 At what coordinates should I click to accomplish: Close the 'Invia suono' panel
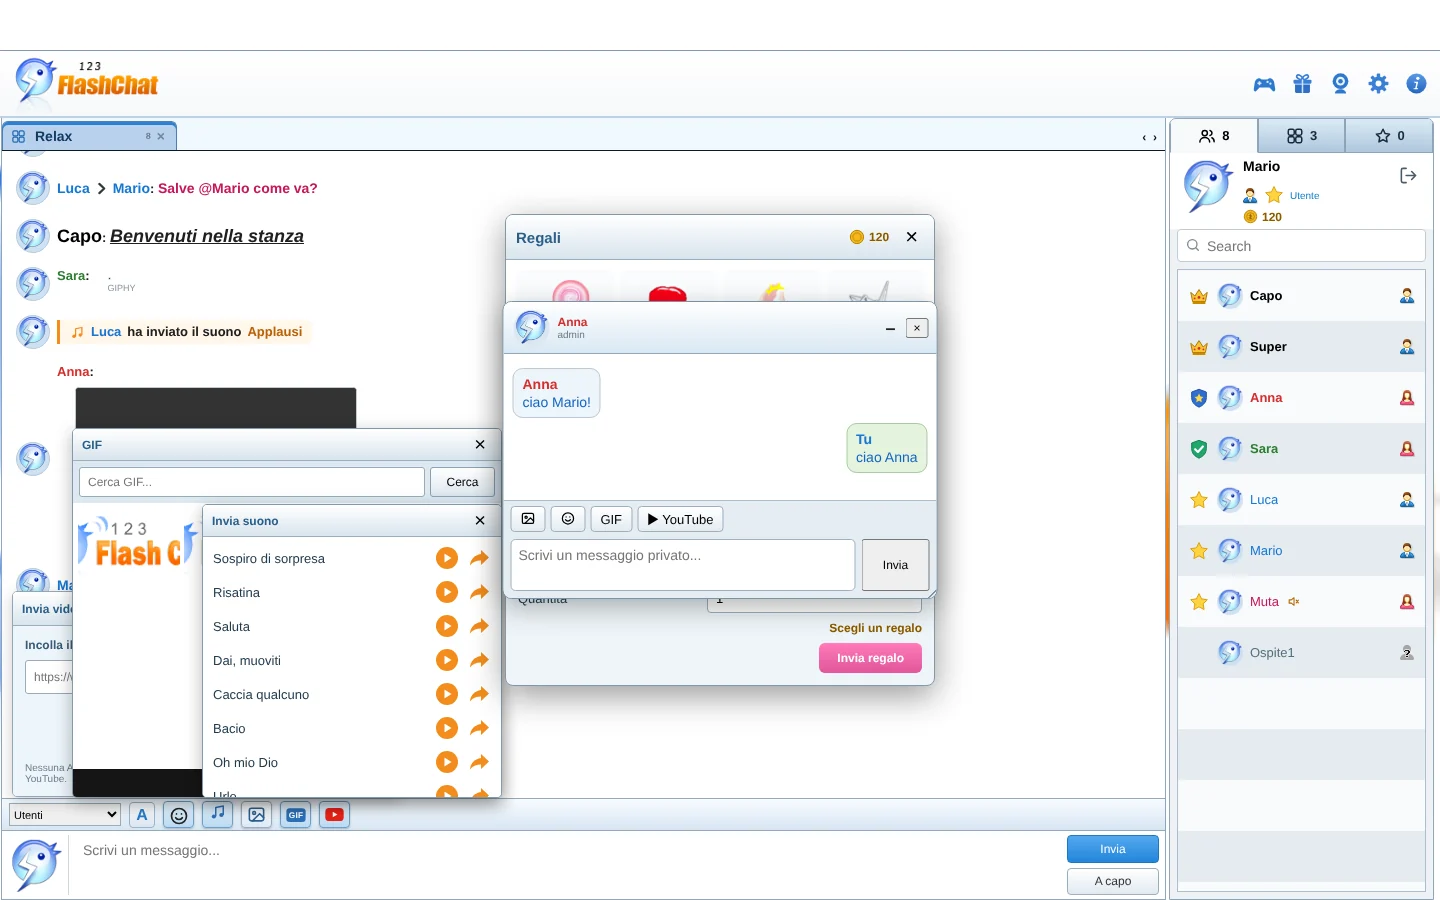(480, 521)
